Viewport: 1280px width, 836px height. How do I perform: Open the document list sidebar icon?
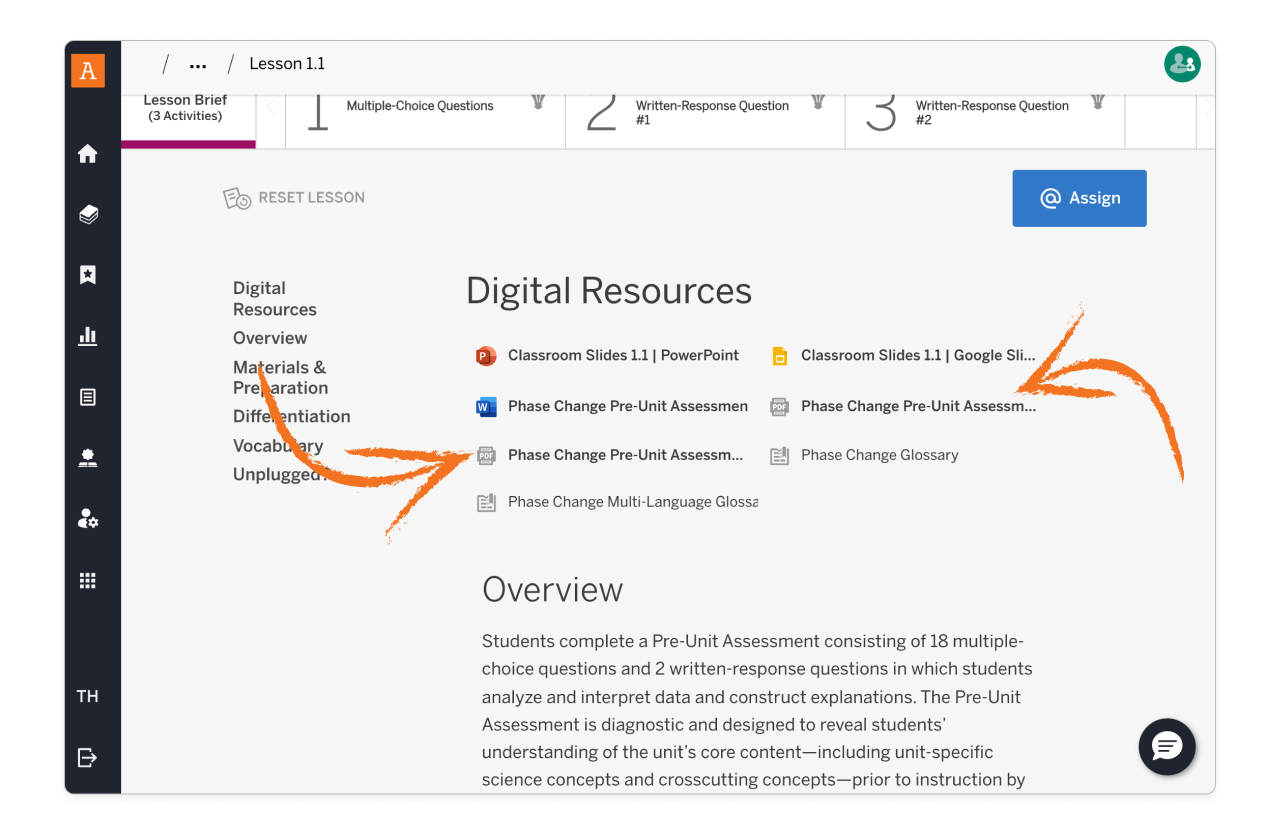coord(88,397)
